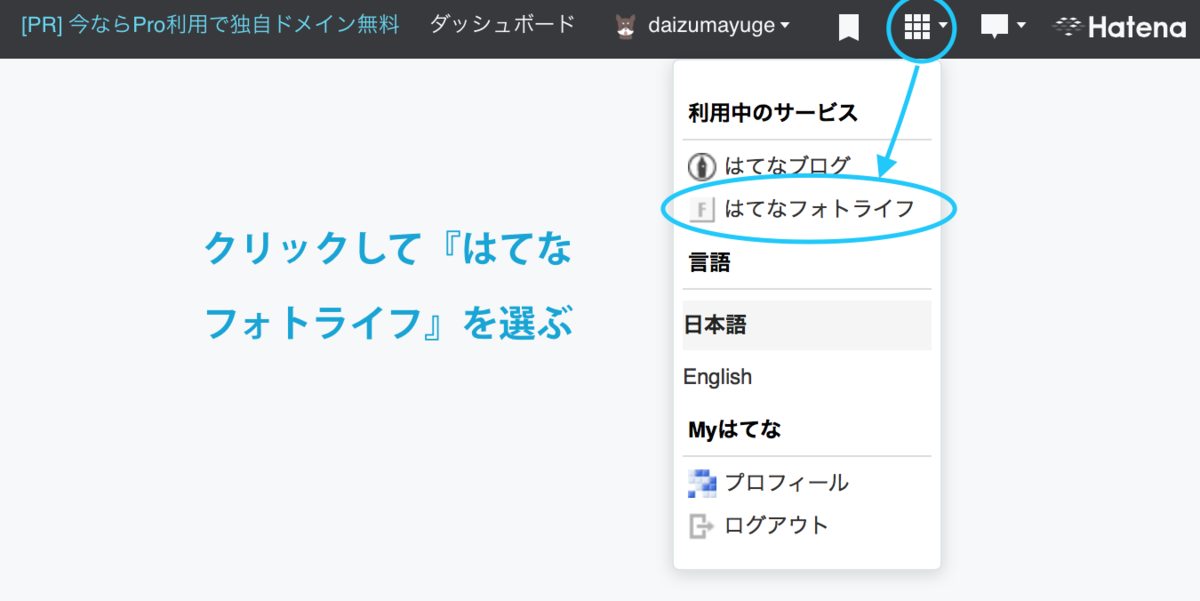Open the ダッシュボード link

click(502, 25)
